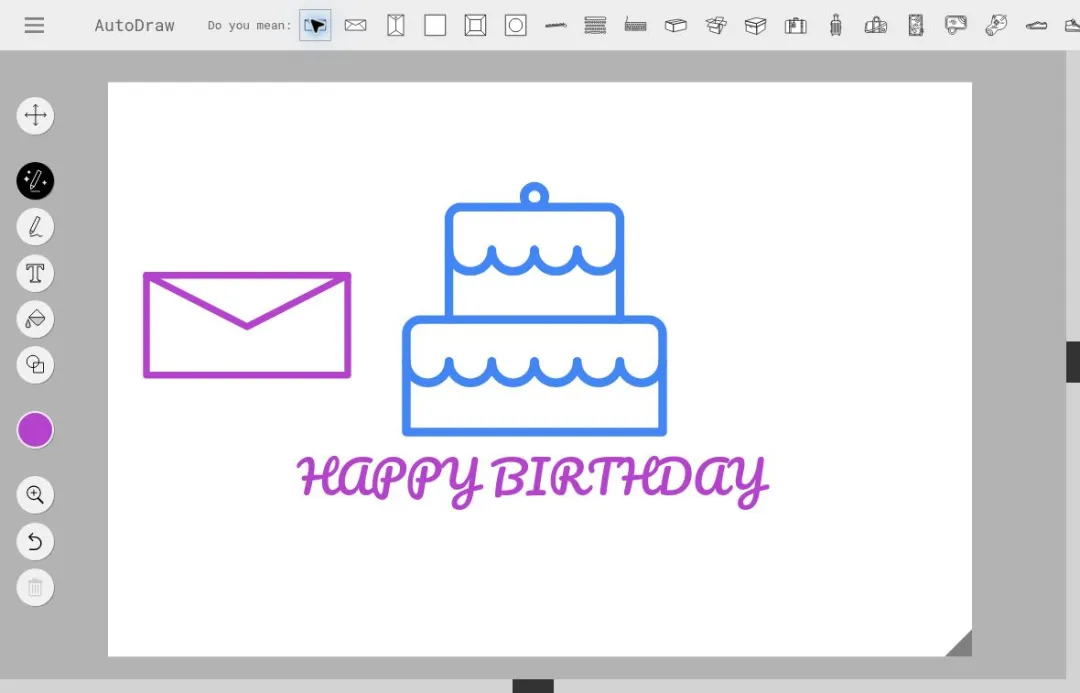Undo the last action
The width and height of the screenshot is (1080, 693).
(x=35, y=541)
